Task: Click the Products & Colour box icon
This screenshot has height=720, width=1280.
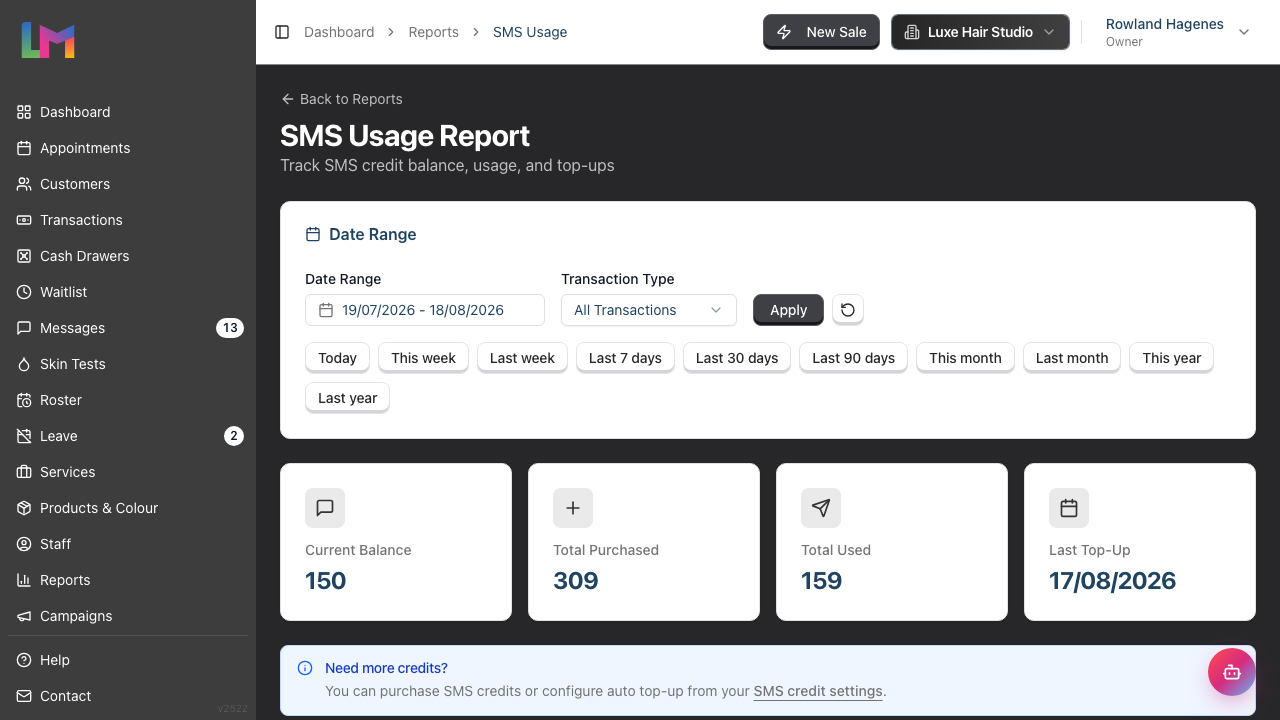Action: coord(24,508)
